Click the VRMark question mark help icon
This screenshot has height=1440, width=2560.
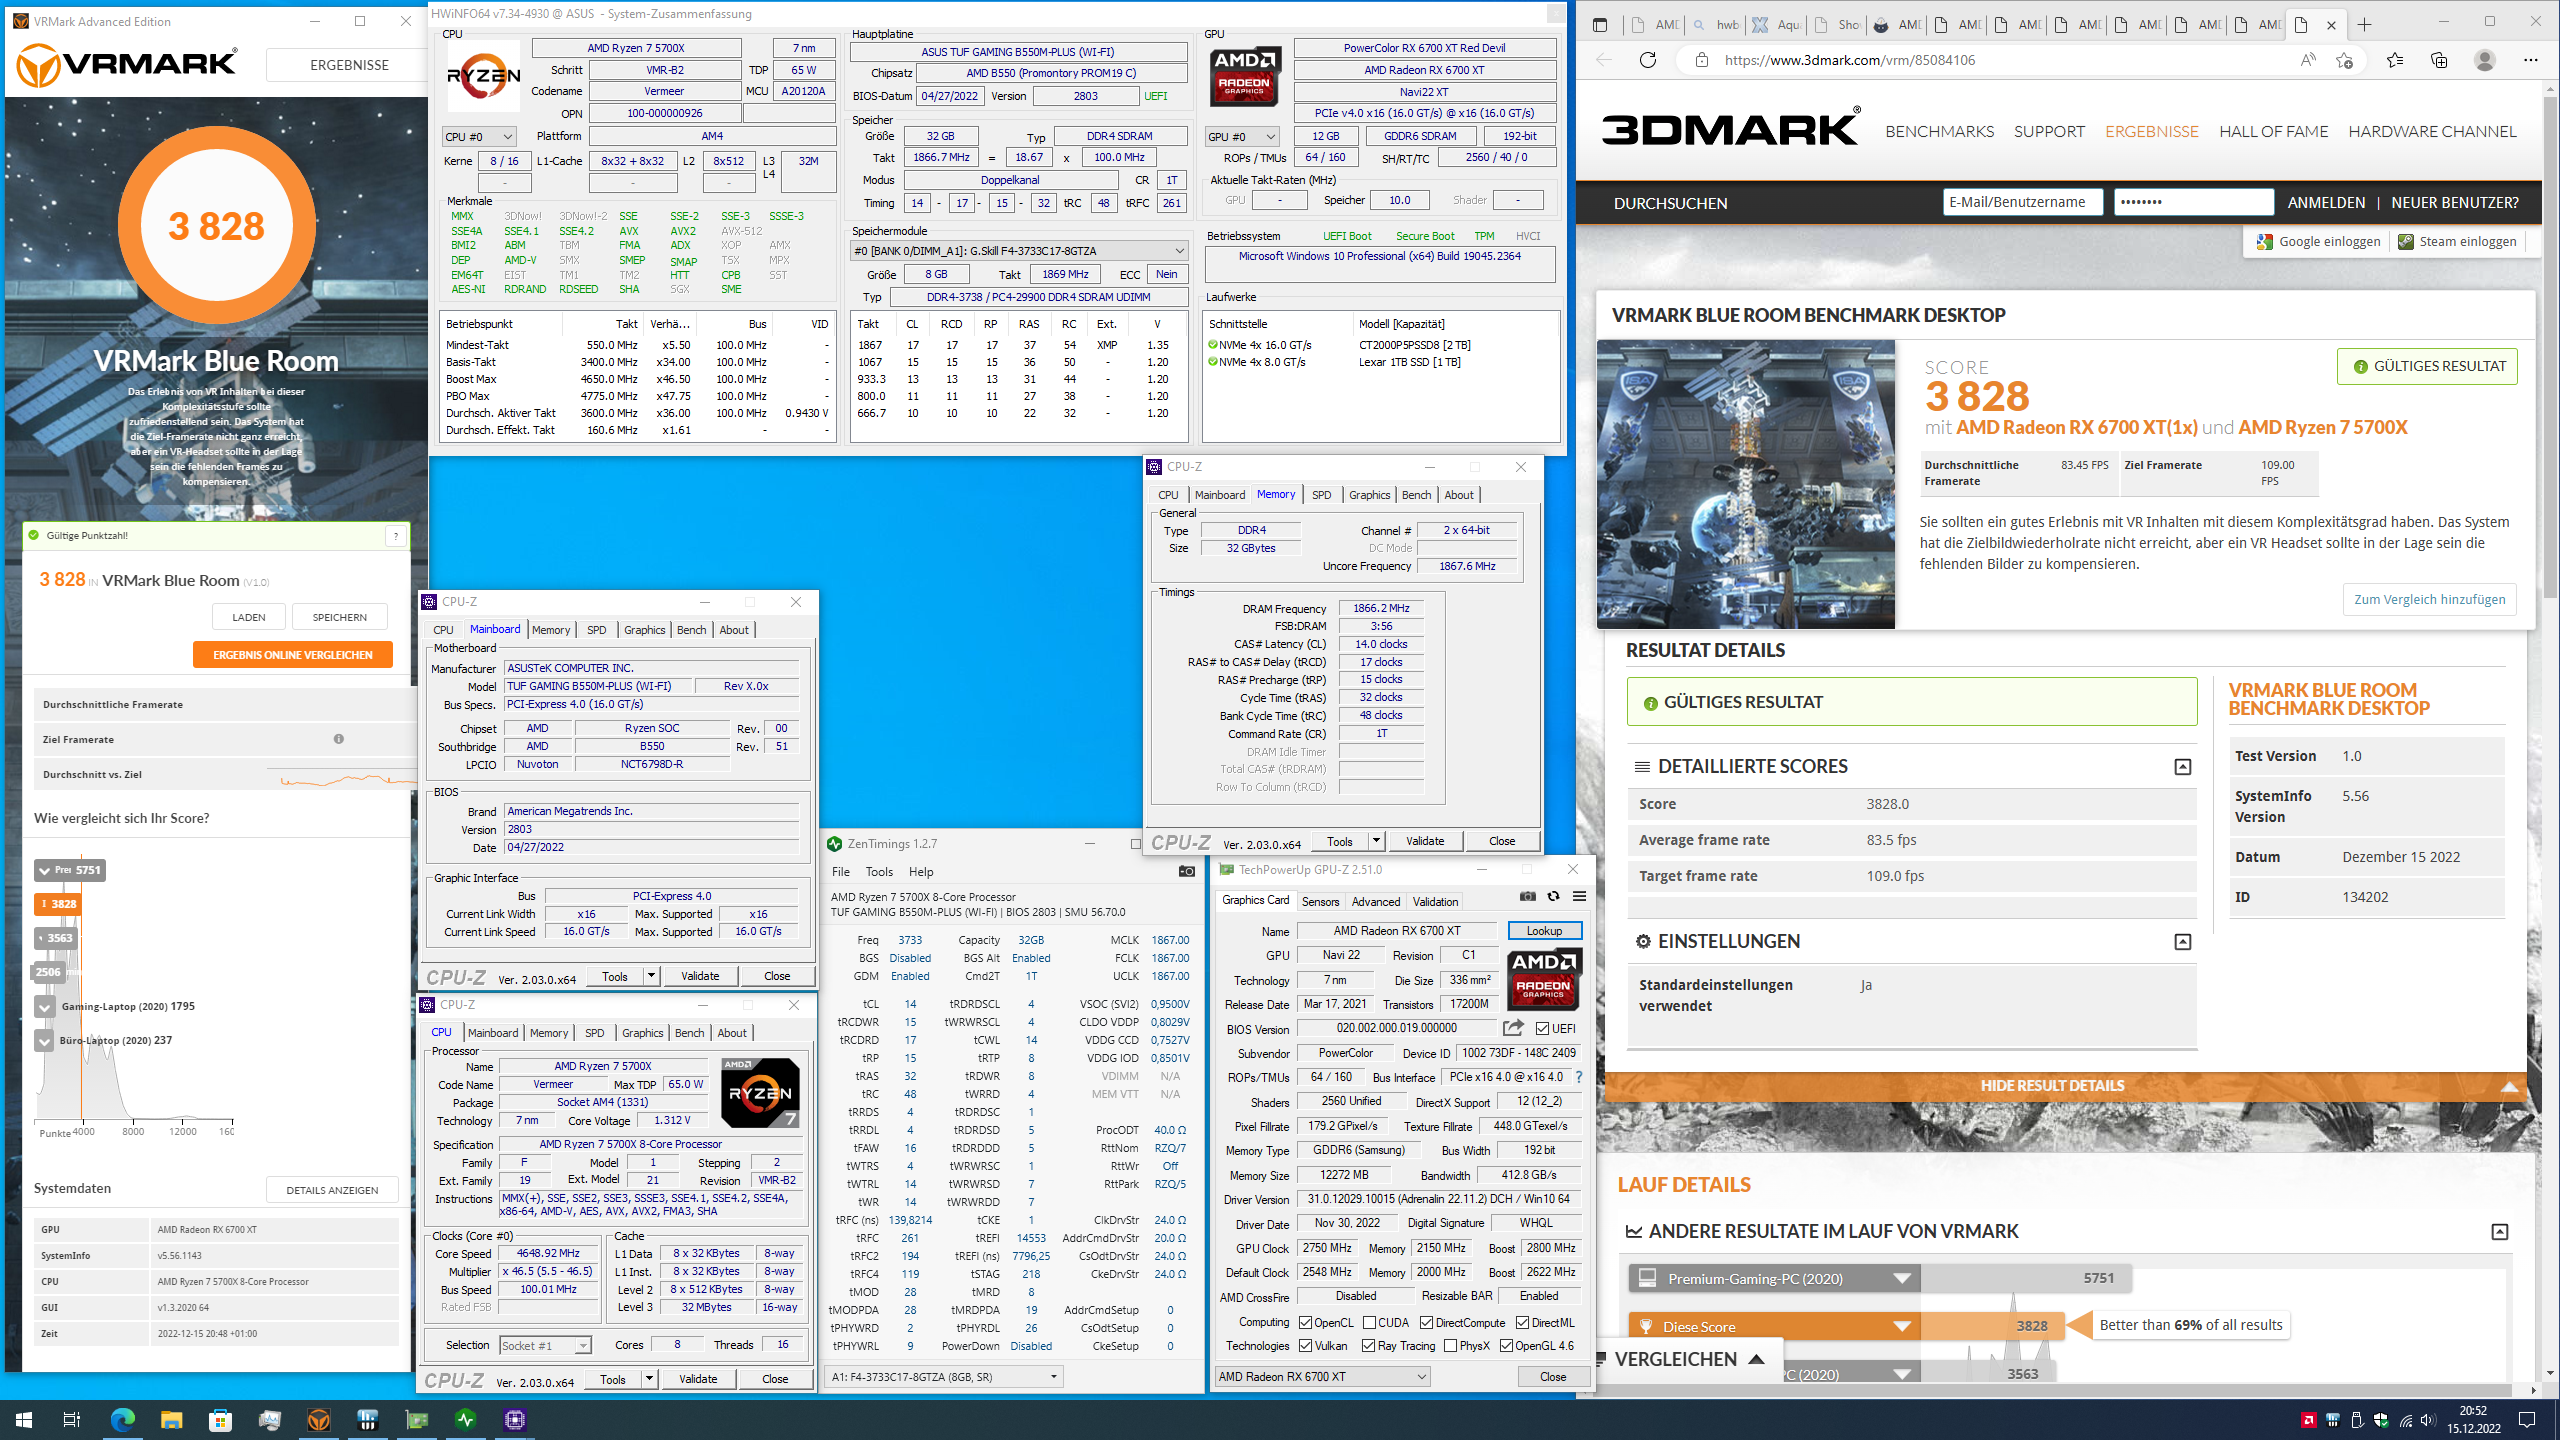pyautogui.click(x=396, y=536)
